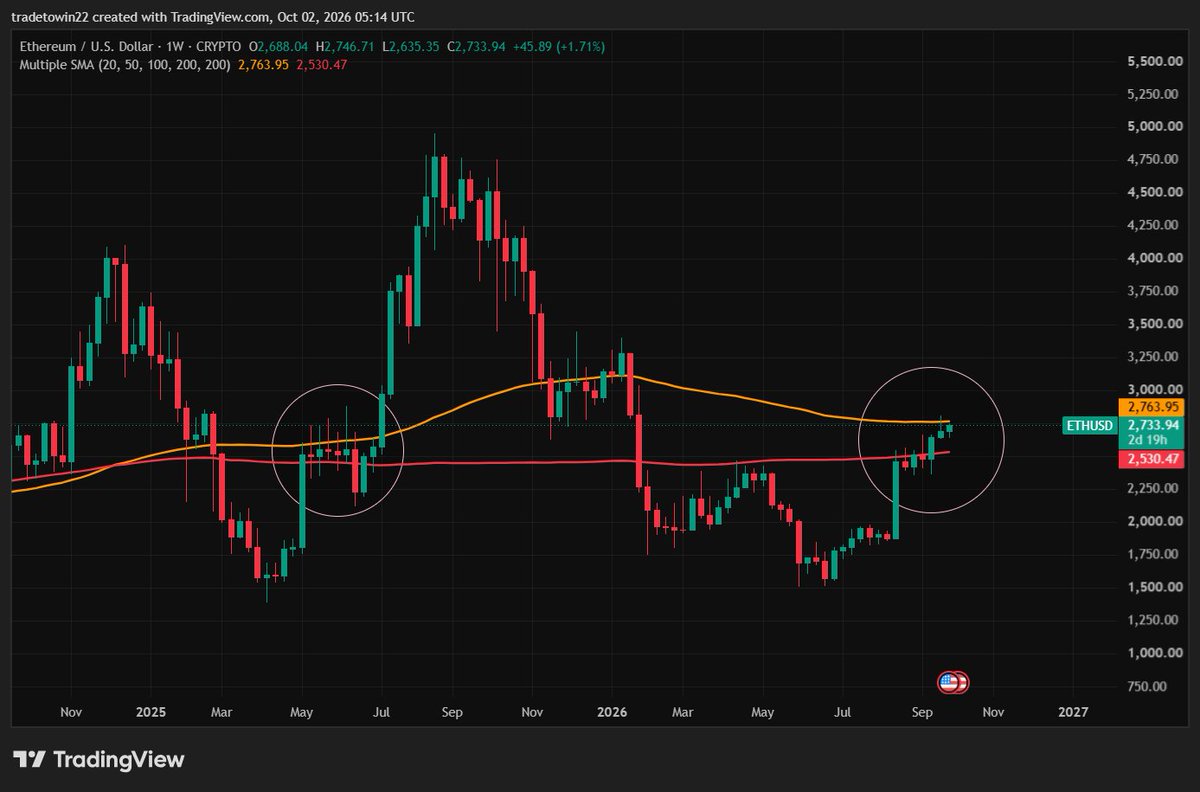
Task: Select the high value "H2,746.71"
Action: point(345,47)
